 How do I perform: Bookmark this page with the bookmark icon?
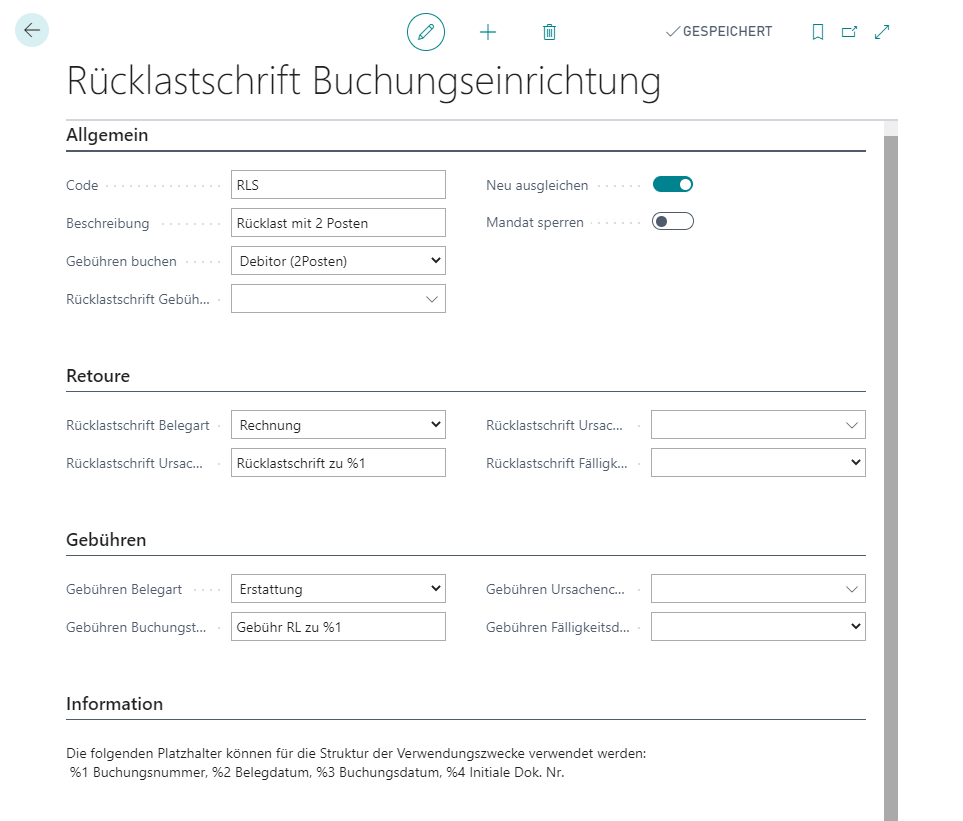click(818, 31)
